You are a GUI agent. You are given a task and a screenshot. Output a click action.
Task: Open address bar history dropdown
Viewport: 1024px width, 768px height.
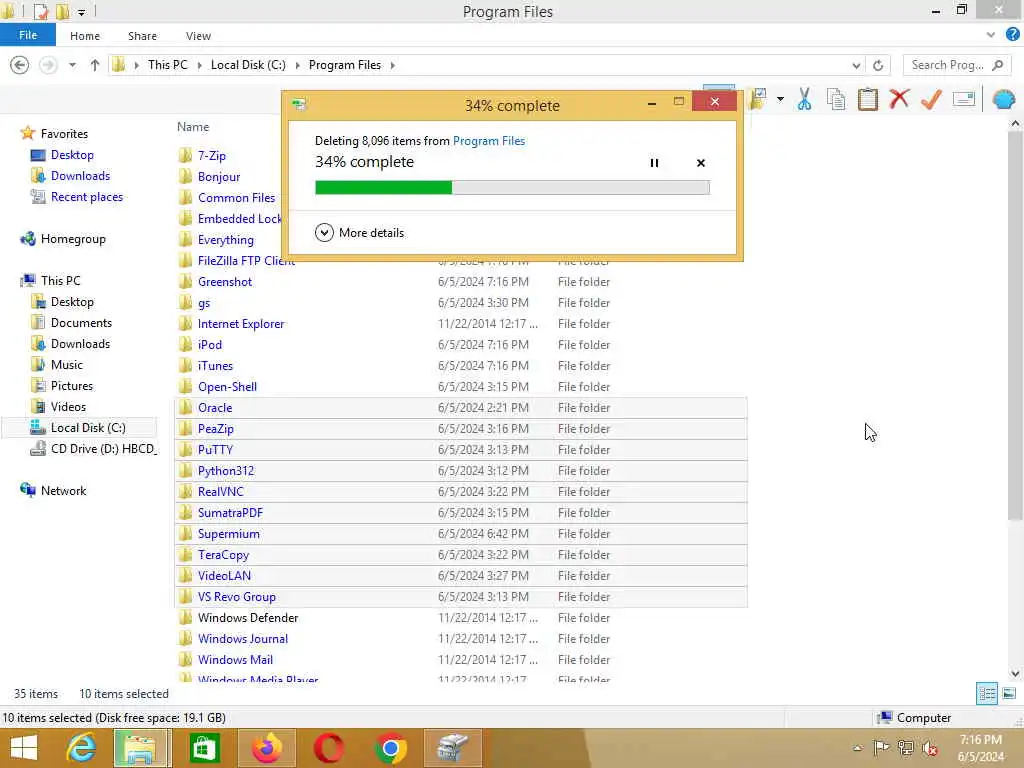click(856, 65)
